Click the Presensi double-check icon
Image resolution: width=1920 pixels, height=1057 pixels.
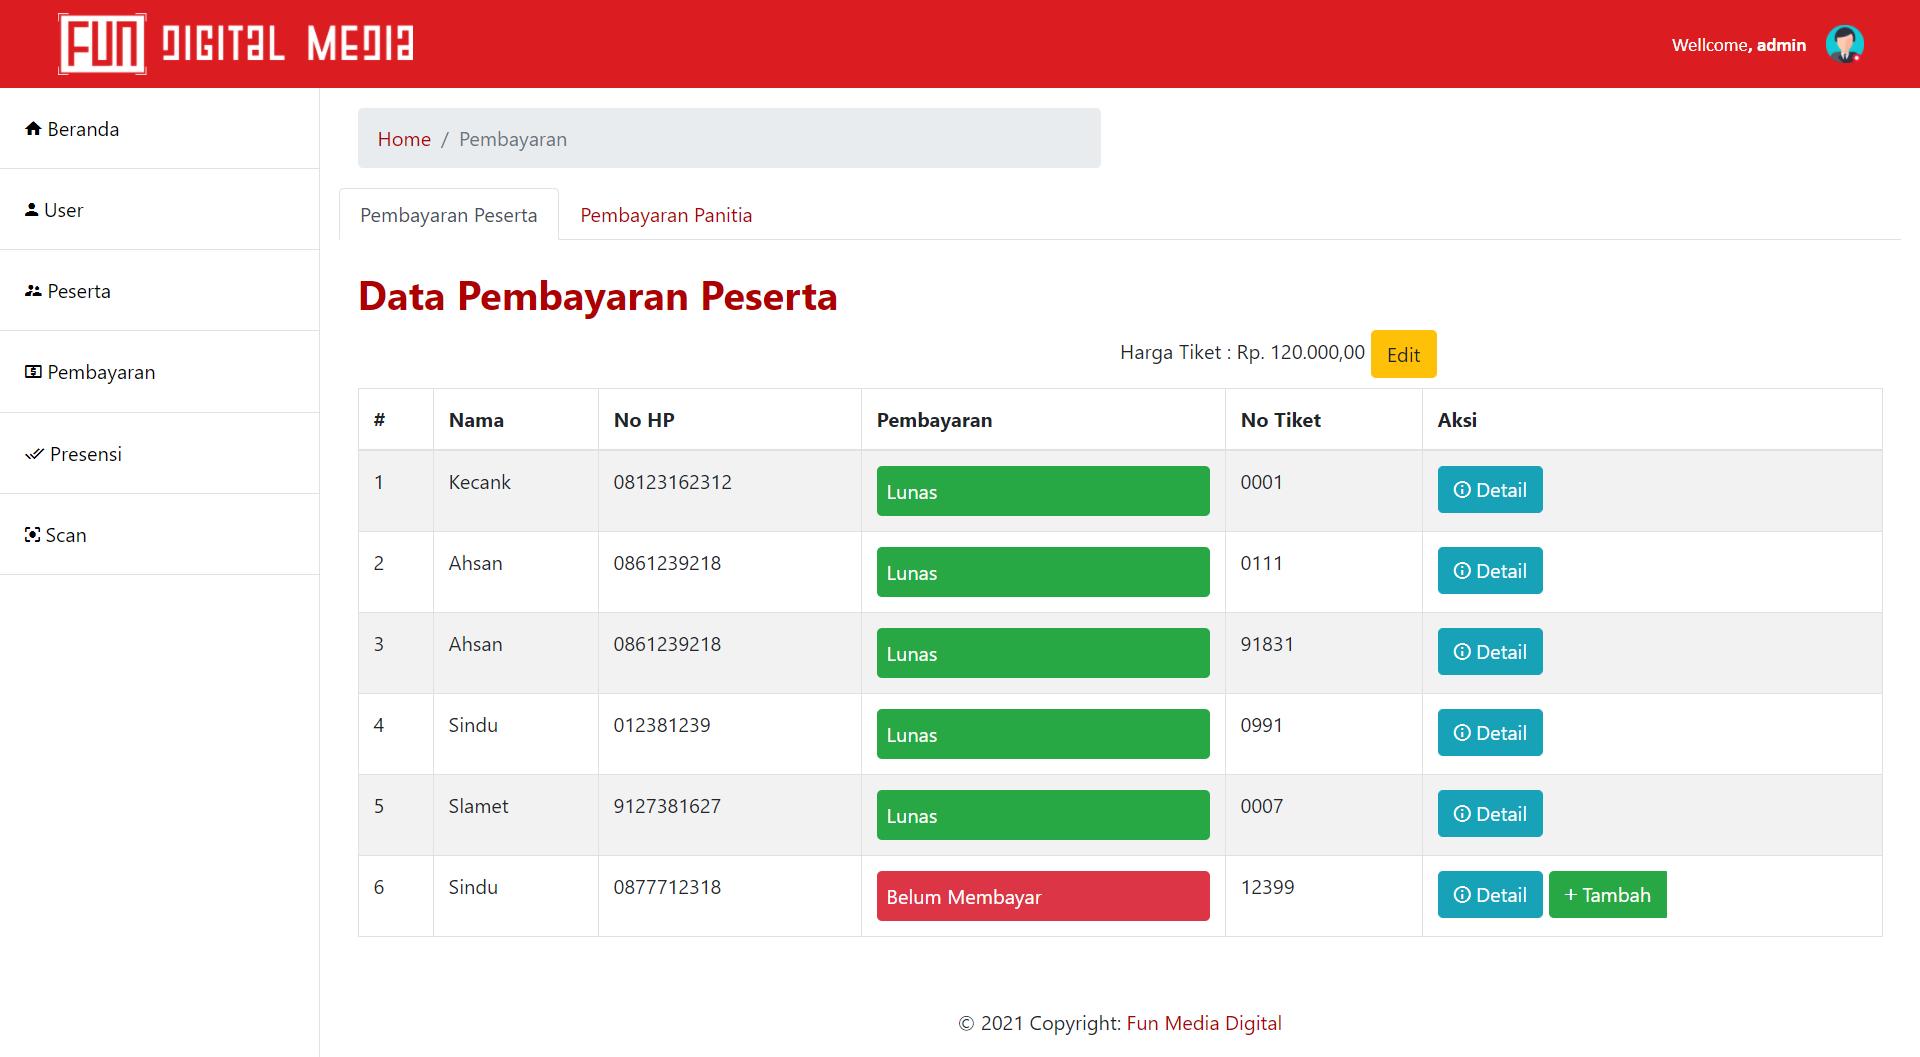35,454
